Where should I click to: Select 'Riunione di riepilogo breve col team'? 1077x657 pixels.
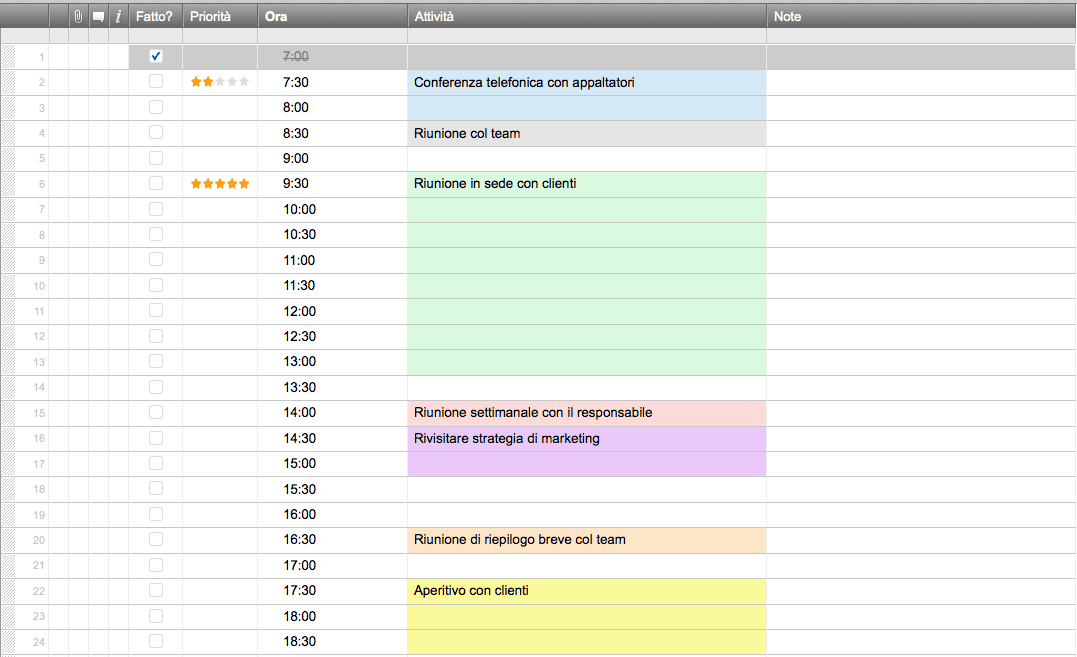(587, 540)
